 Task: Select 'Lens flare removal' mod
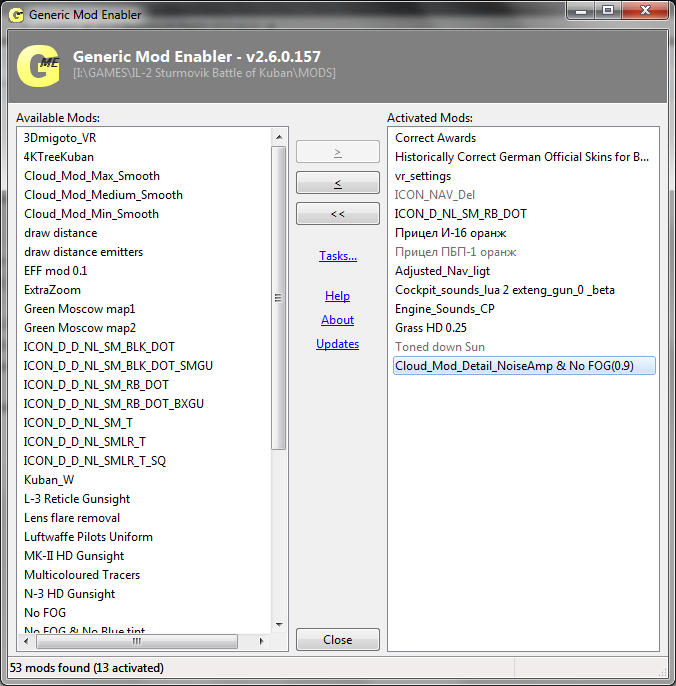pyautogui.click(x=72, y=518)
